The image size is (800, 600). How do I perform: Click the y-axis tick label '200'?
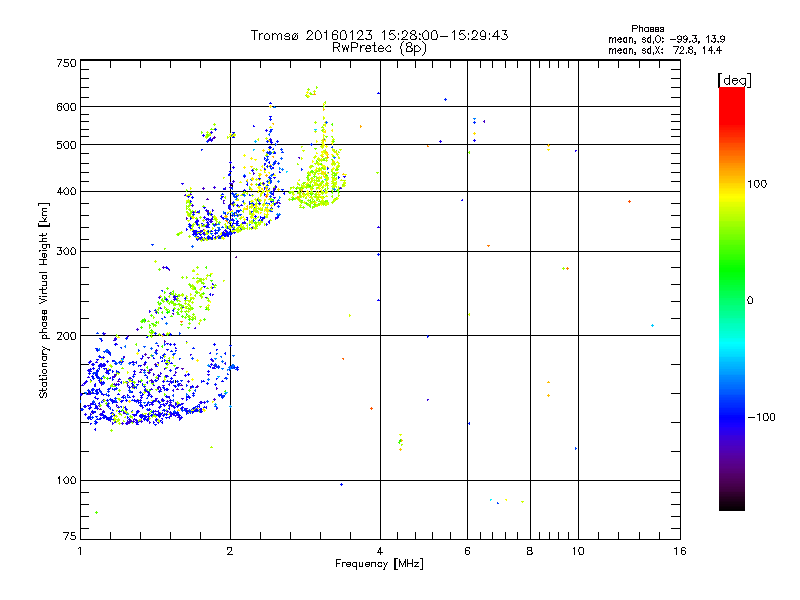(66, 336)
